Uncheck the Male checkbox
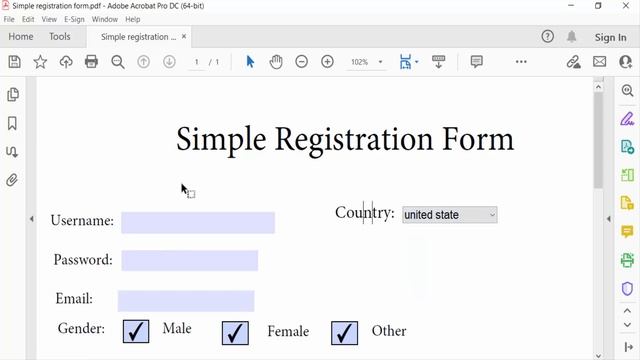Screen dimensions: 640x360 click(136, 331)
